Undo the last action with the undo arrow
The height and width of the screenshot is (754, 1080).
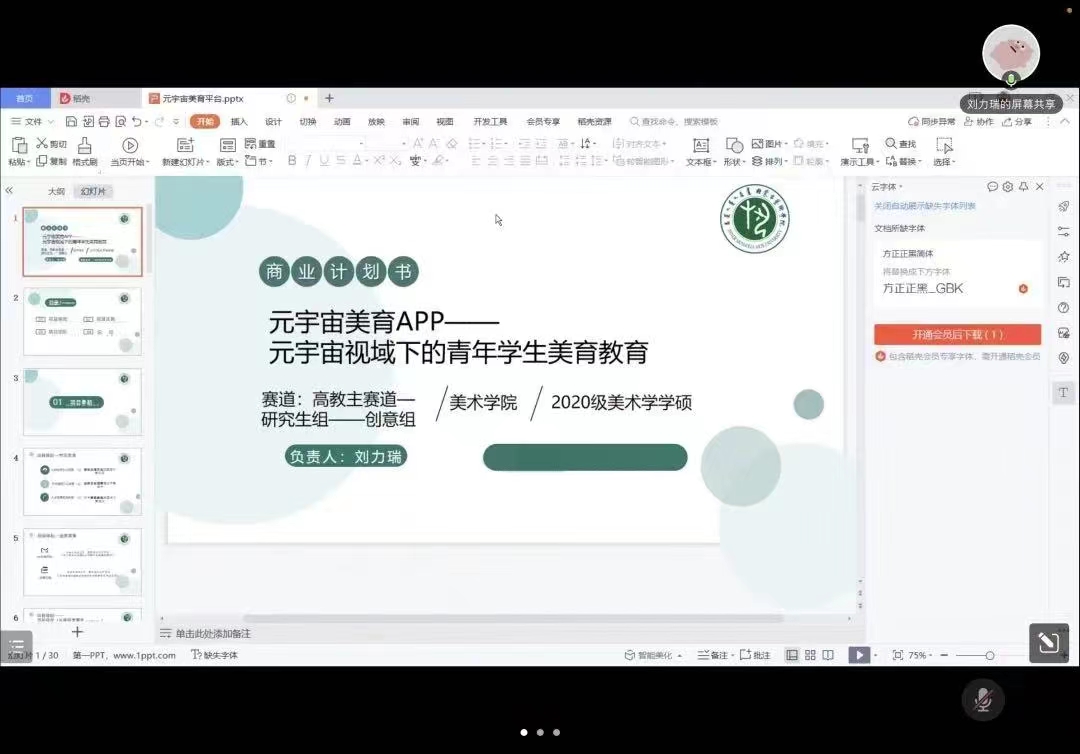[137, 122]
